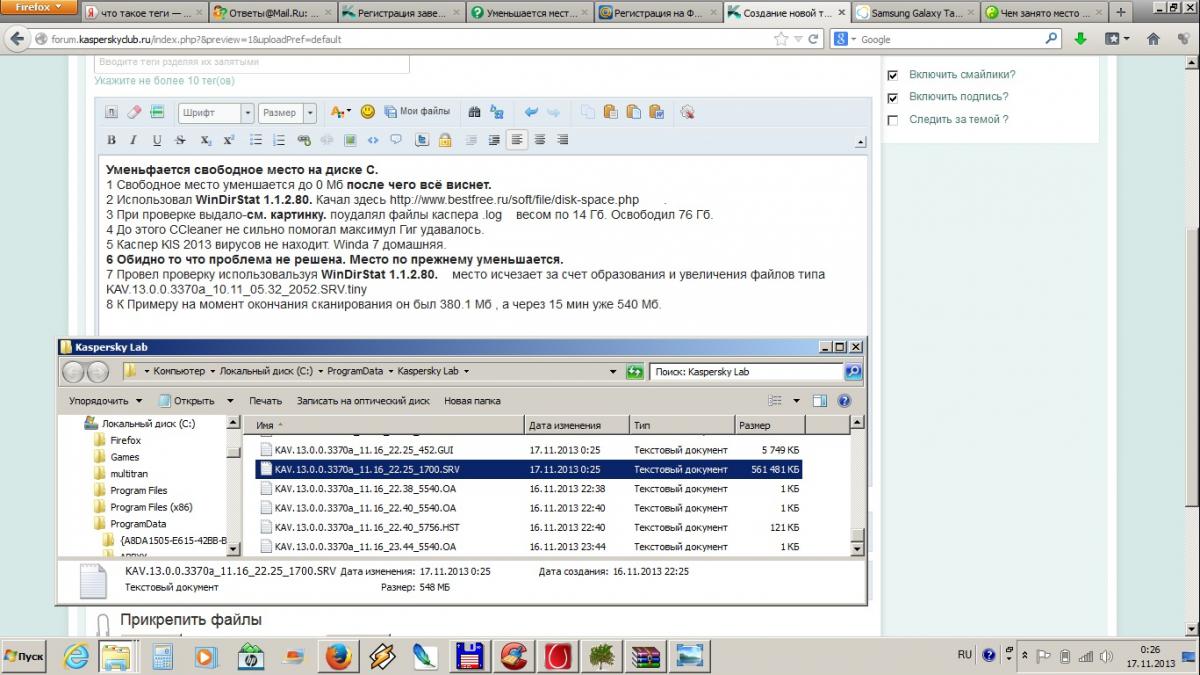Apply subscript formatting

pos(205,140)
